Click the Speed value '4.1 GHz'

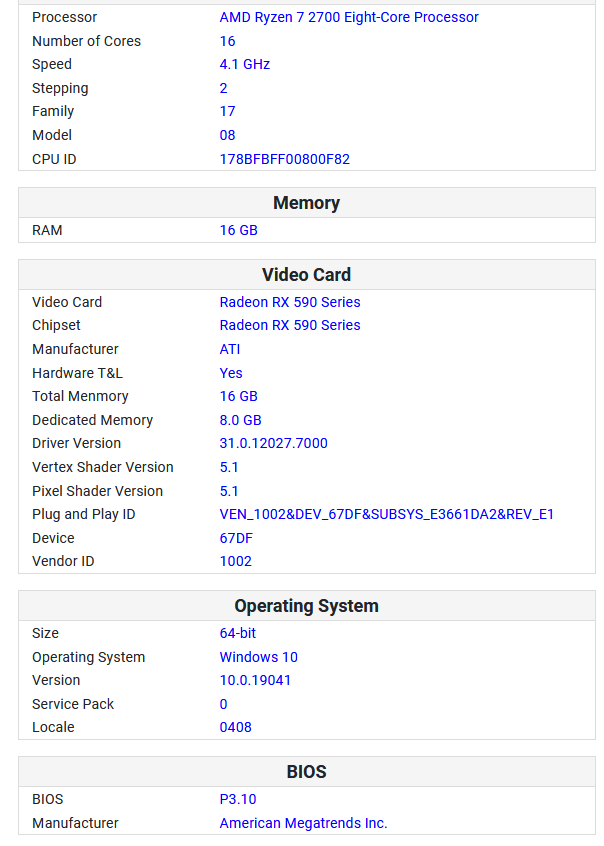click(x=245, y=64)
